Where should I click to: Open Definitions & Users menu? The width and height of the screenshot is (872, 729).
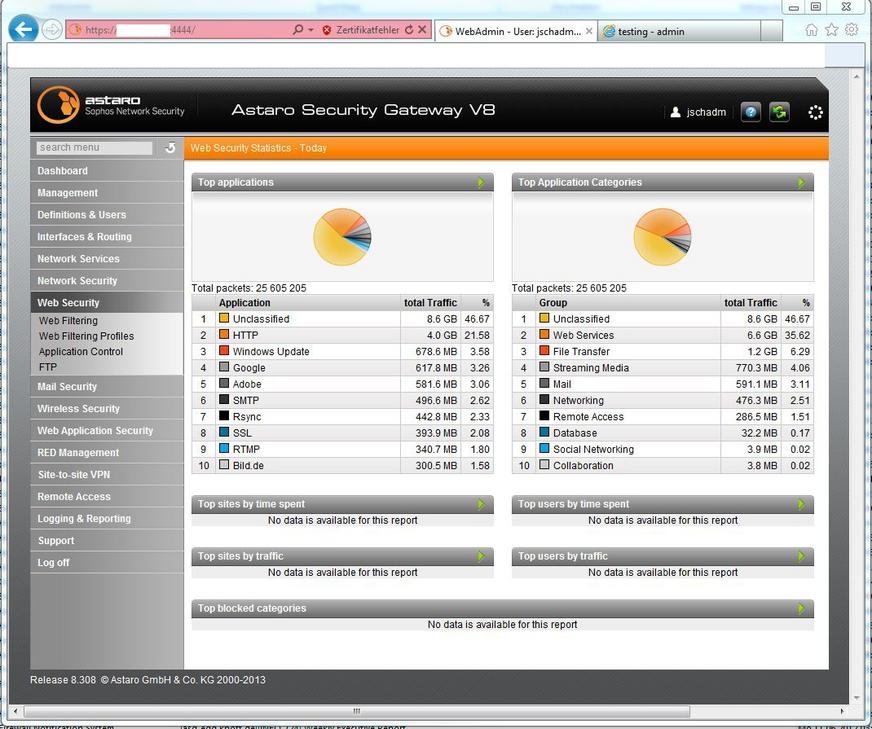point(106,215)
